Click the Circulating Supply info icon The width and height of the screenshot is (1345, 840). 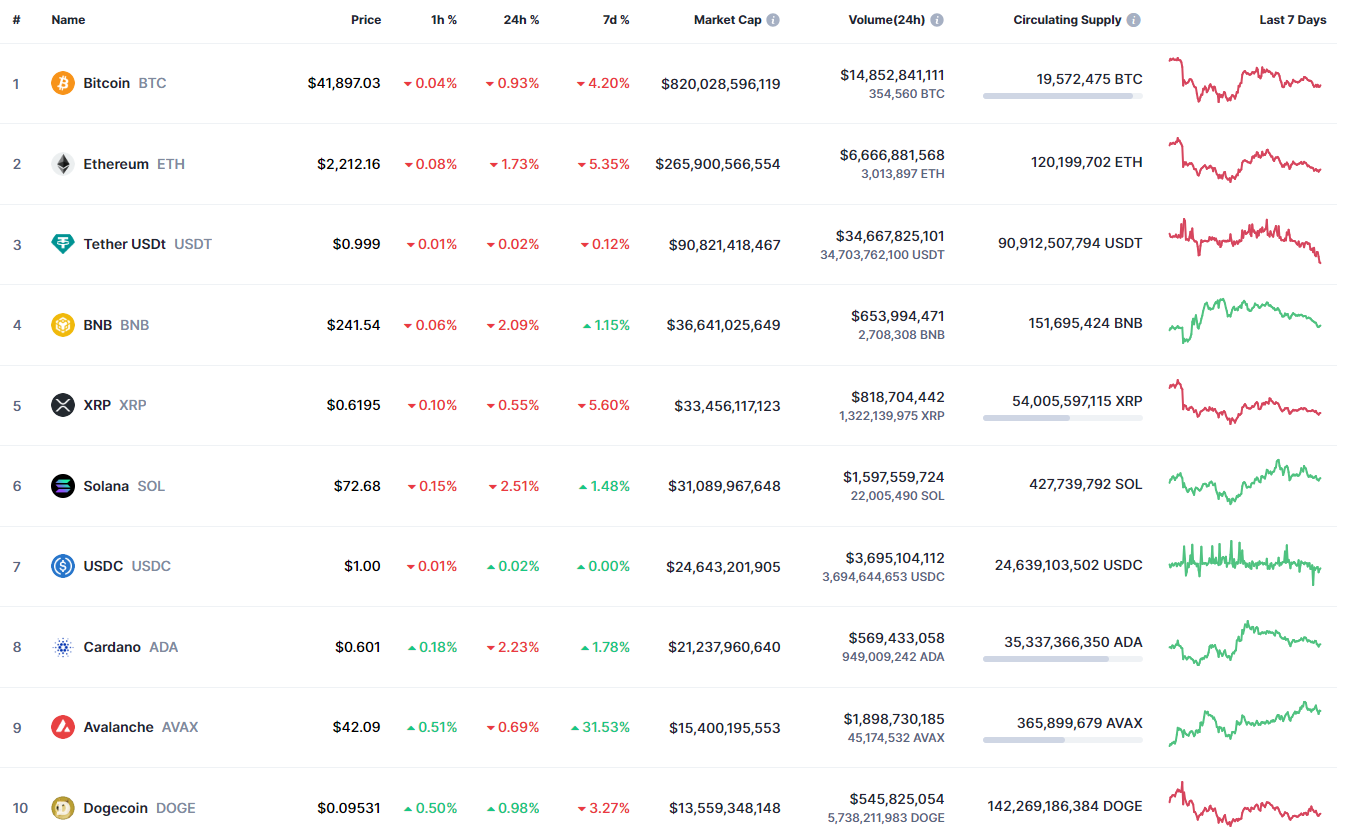(1133, 20)
